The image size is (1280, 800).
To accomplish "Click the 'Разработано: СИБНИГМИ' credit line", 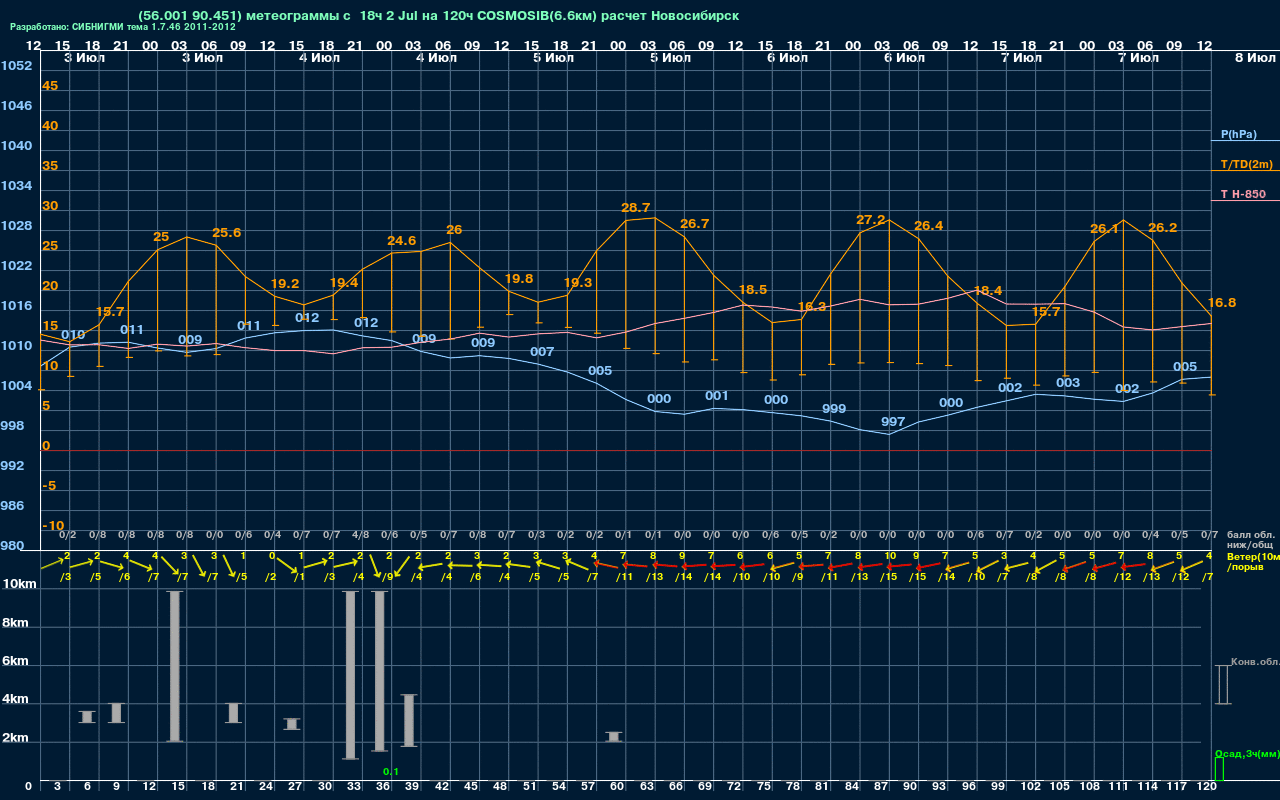I will pos(123,28).
